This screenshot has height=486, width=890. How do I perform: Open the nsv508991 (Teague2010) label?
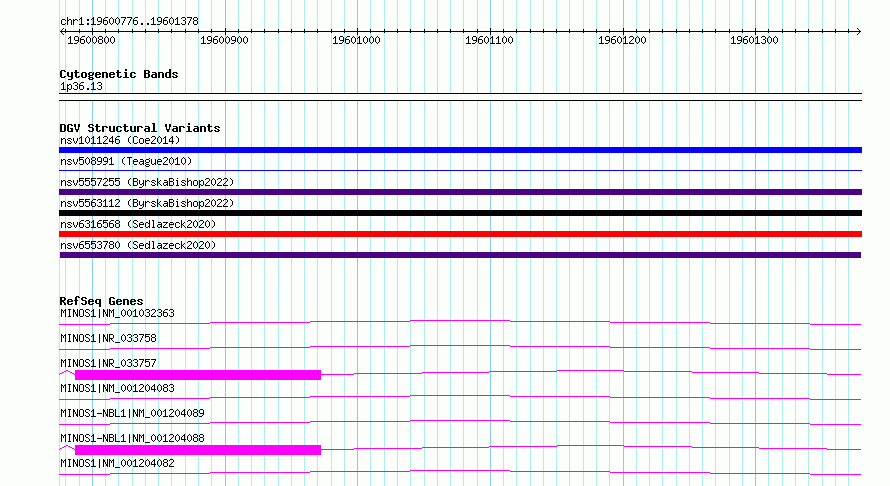tap(126, 161)
